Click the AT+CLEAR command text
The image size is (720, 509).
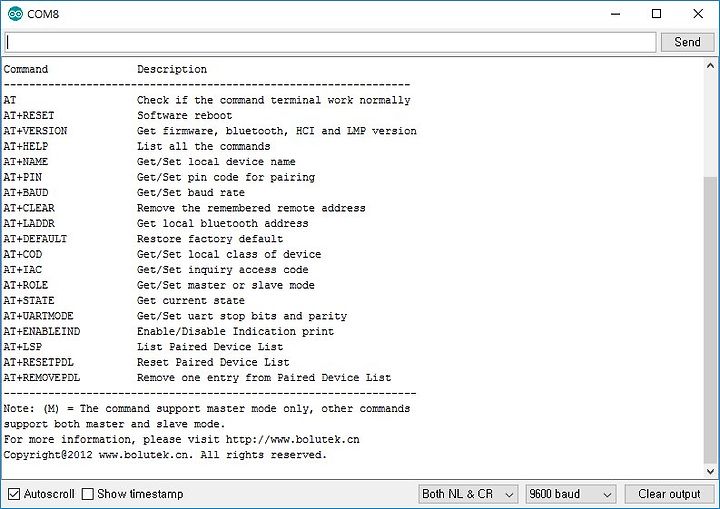29,208
